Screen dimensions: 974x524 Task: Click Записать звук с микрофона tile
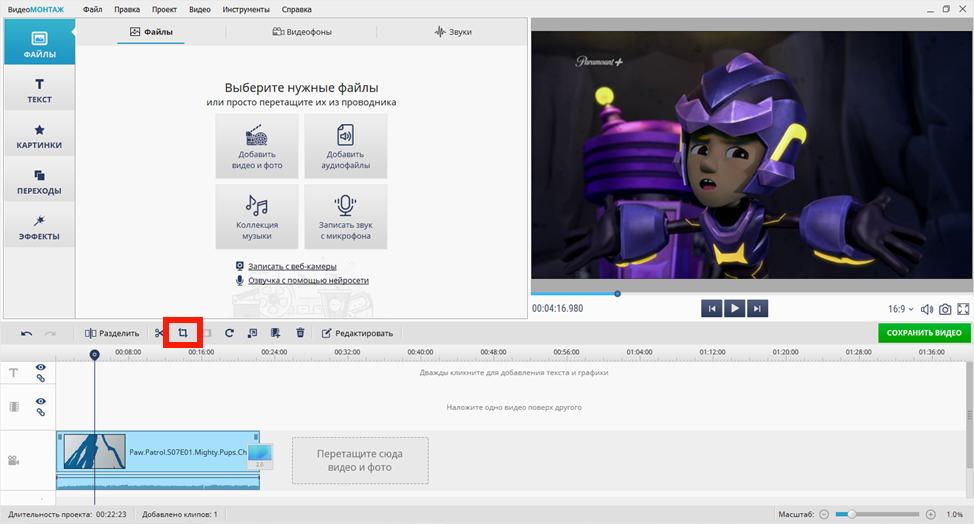click(x=345, y=217)
